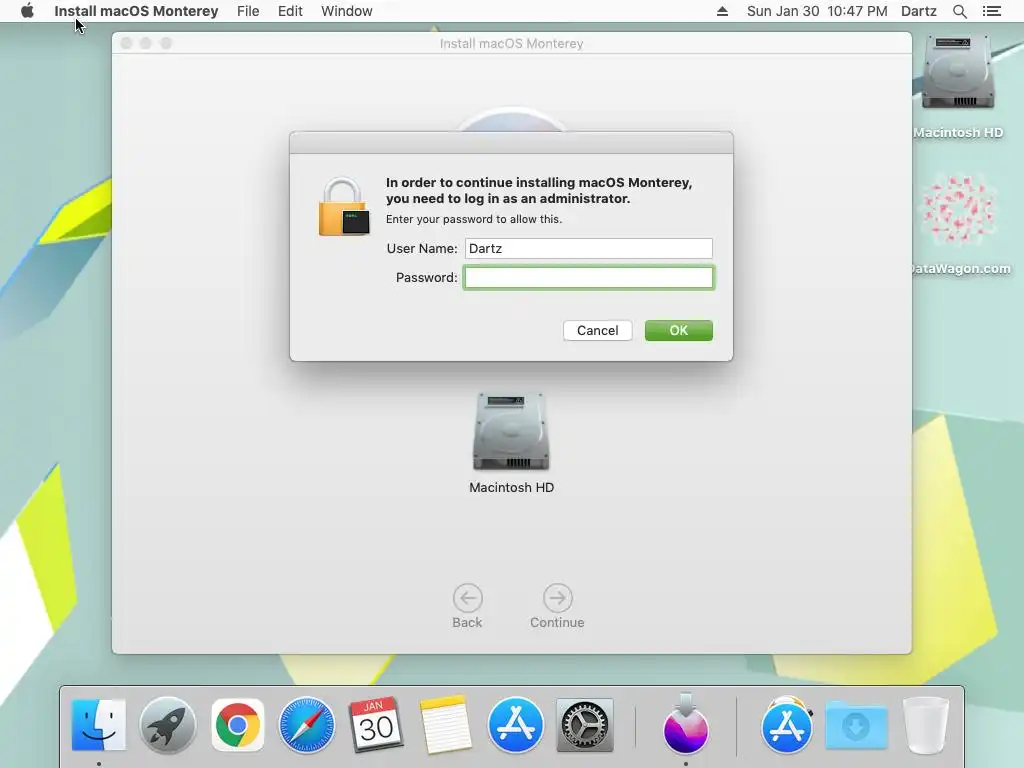Open the App Store next to Notes
Image resolution: width=1024 pixels, height=768 pixels.
515,725
